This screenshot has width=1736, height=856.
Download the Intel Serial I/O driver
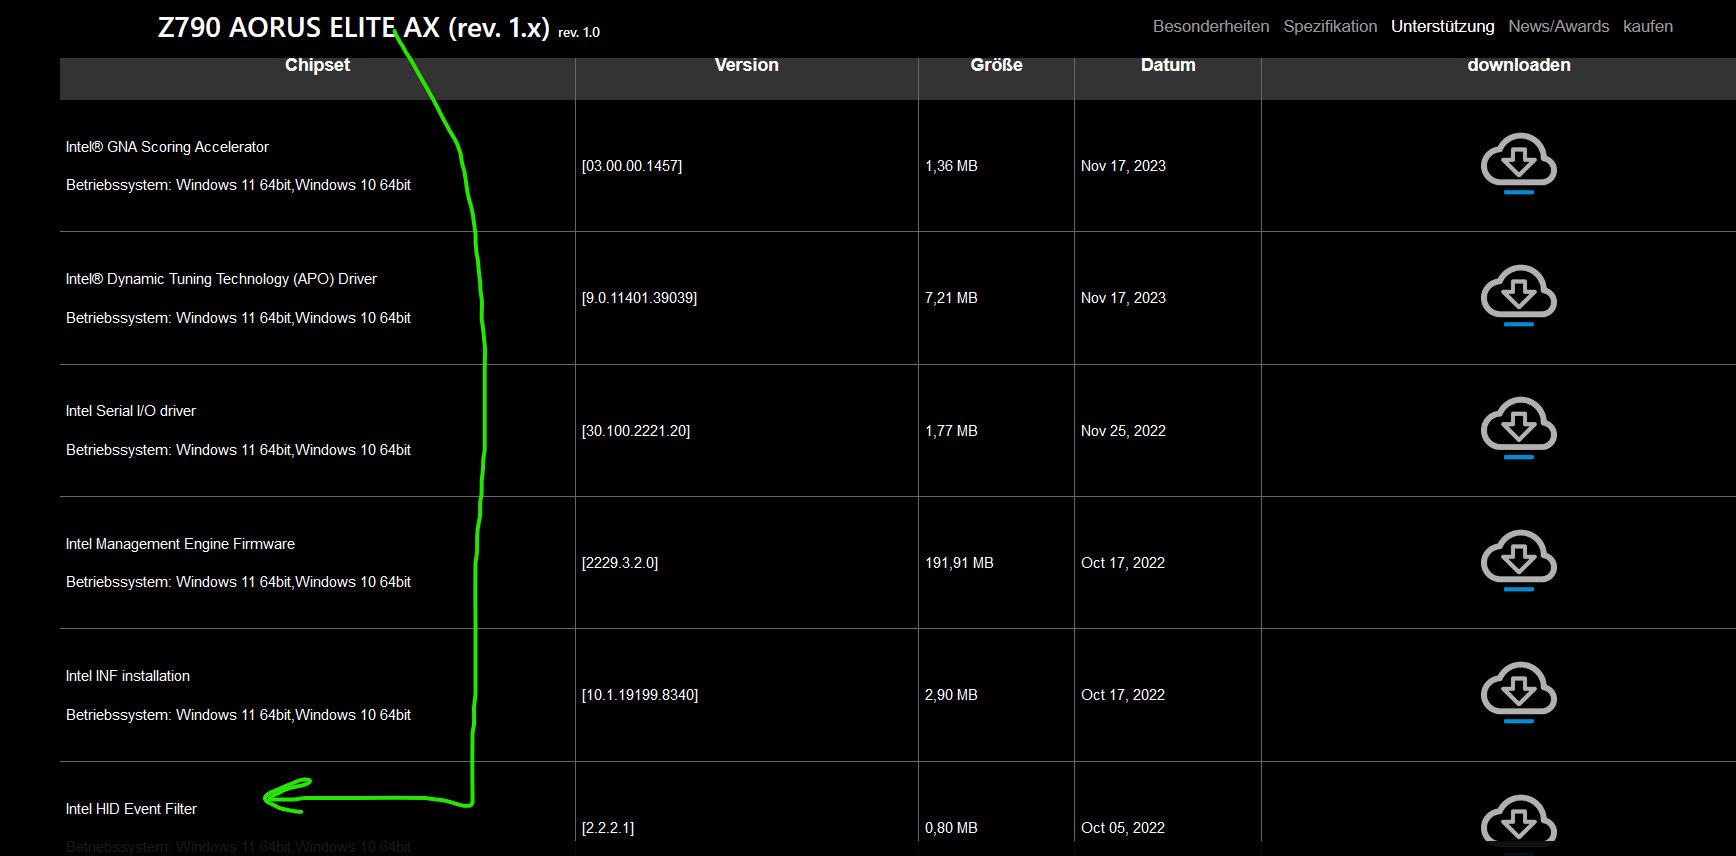click(1518, 428)
